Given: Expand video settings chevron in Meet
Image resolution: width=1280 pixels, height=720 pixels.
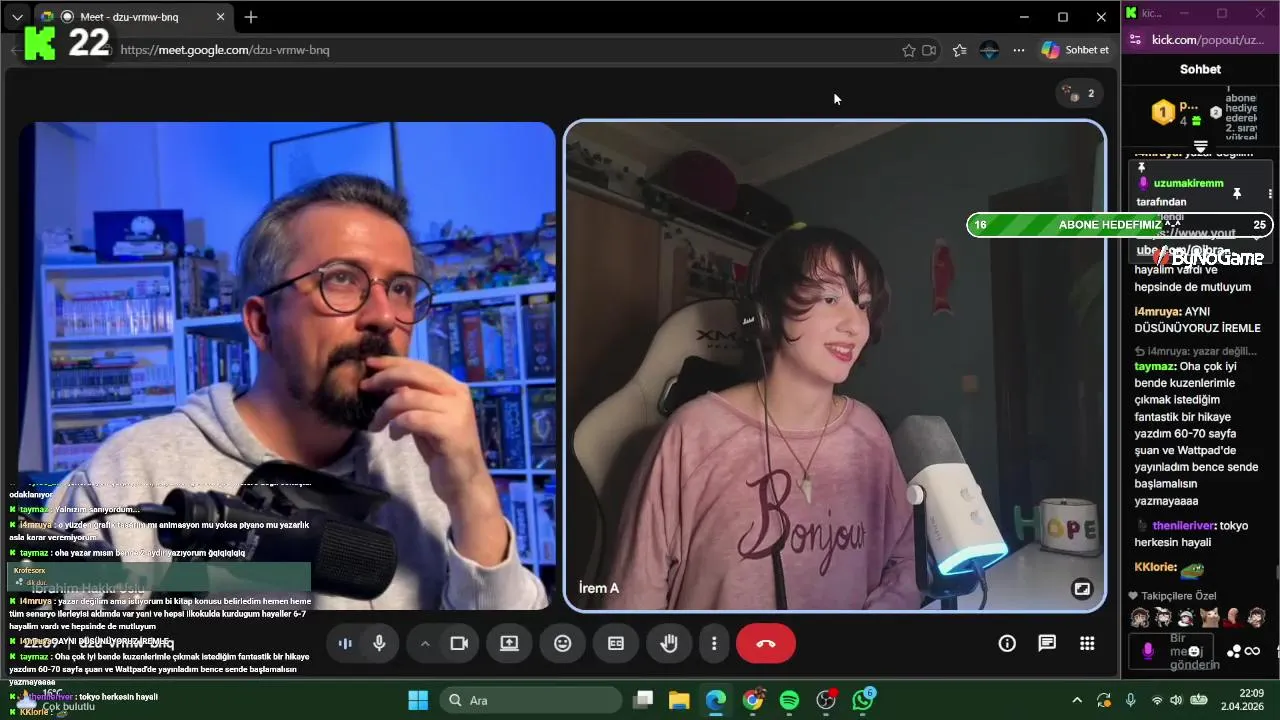Looking at the screenshot, I should tap(425, 644).
